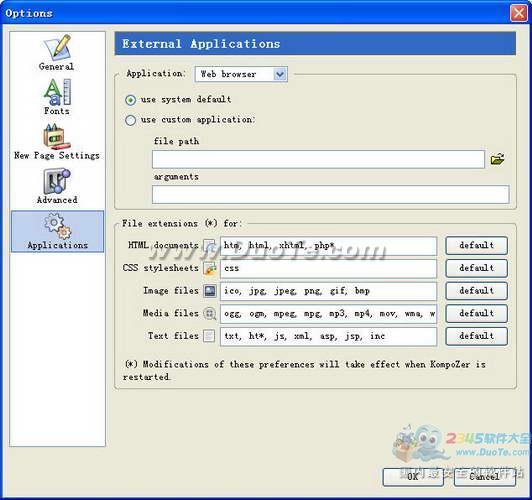This screenshot has height=500, width=532.
Task: Reset HTML documents extensions to default
Action: point(476,245)
